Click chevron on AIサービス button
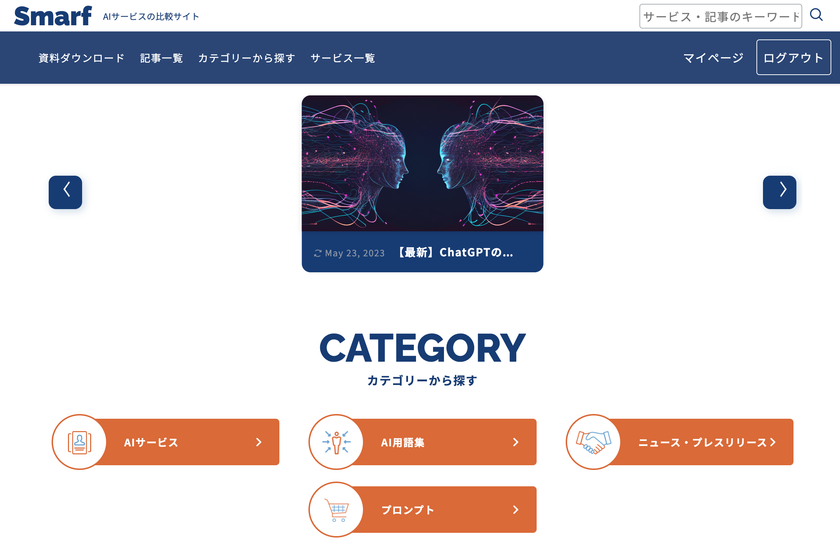 coord(259,442)
